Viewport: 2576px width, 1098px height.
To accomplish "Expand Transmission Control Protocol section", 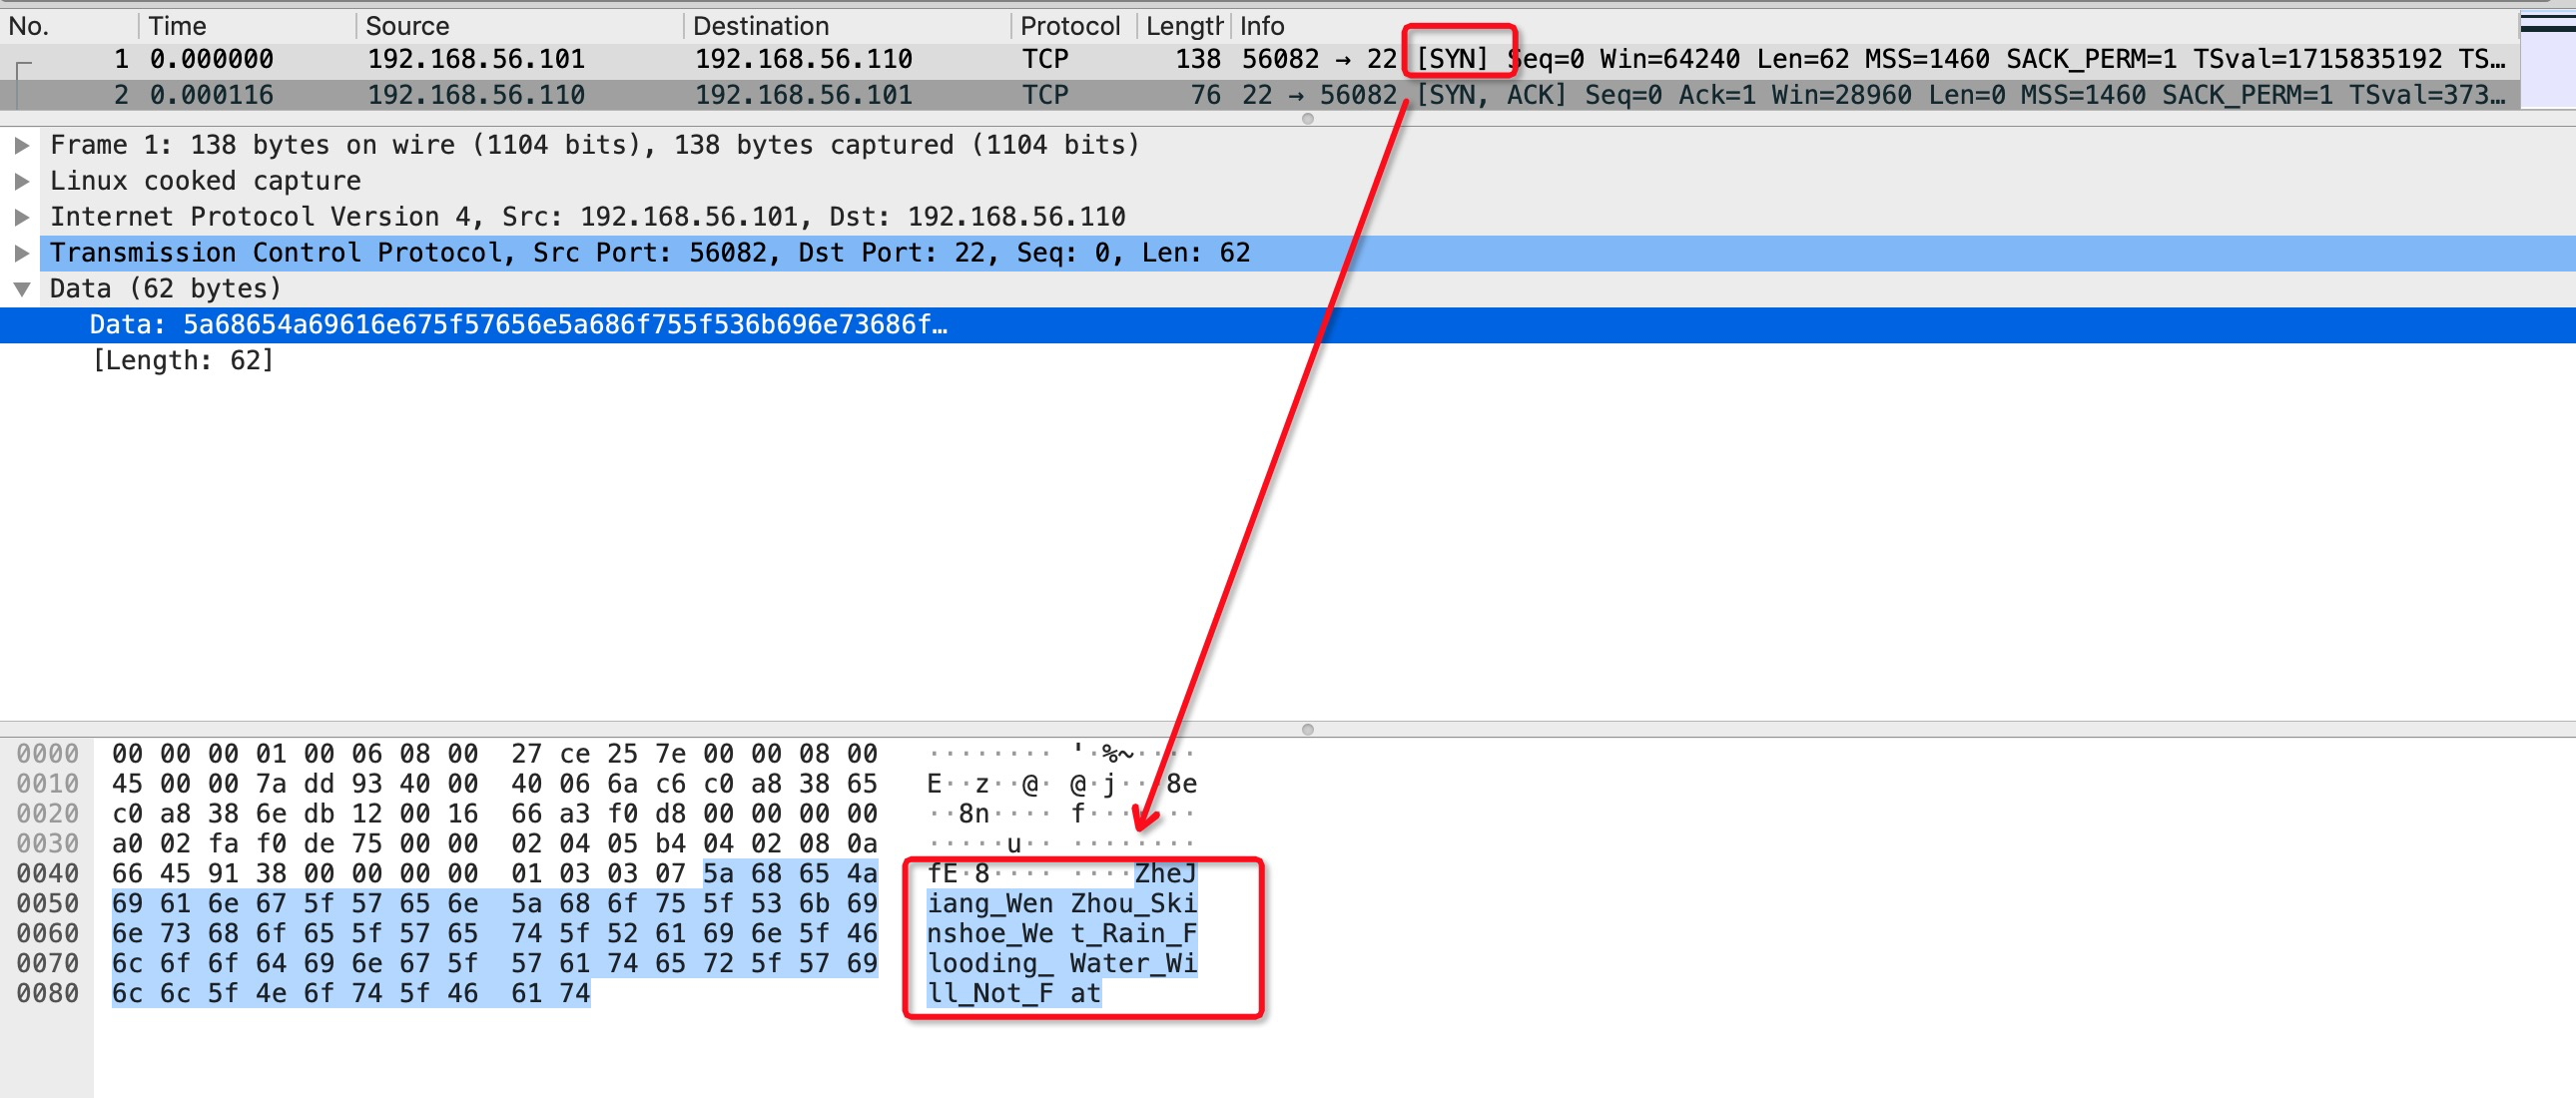I will click(21, 253).
